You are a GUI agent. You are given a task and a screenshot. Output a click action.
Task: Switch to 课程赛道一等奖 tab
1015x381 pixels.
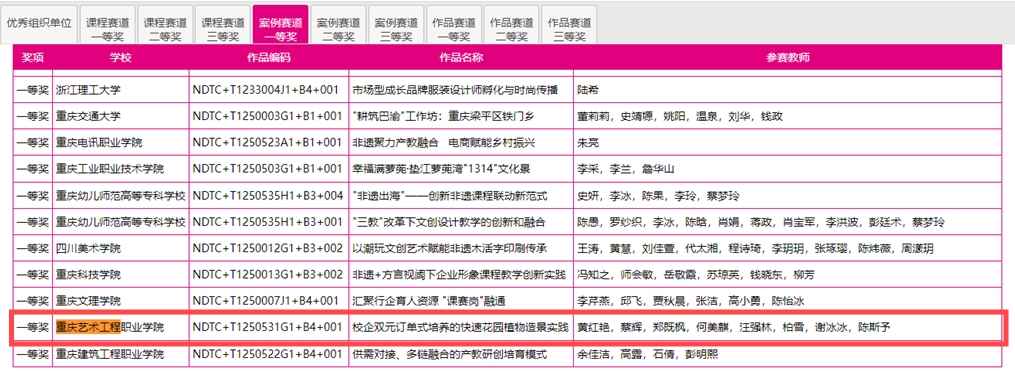(107, 24)
